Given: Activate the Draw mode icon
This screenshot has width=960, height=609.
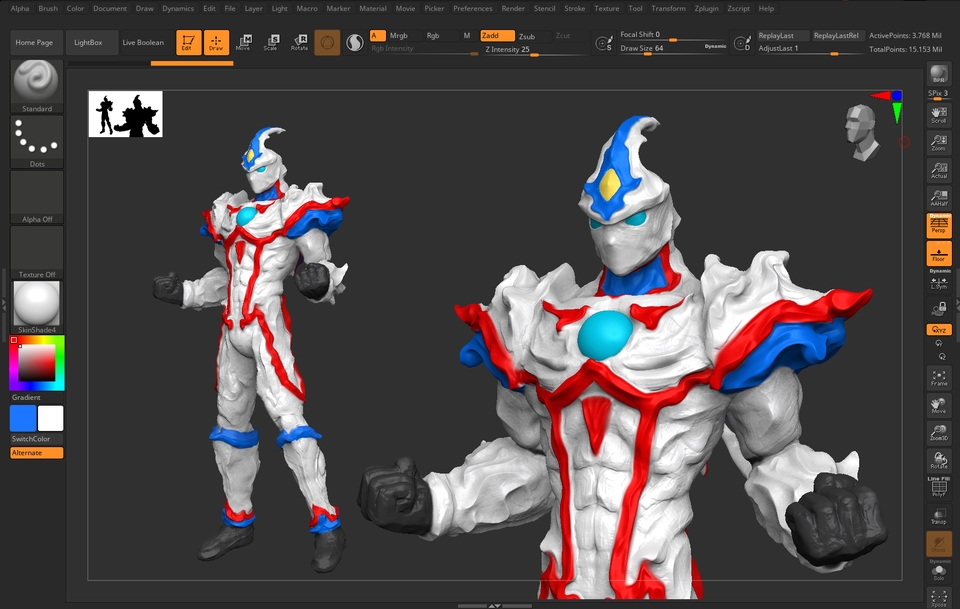Looking at the screenshot, I should 216,42.
